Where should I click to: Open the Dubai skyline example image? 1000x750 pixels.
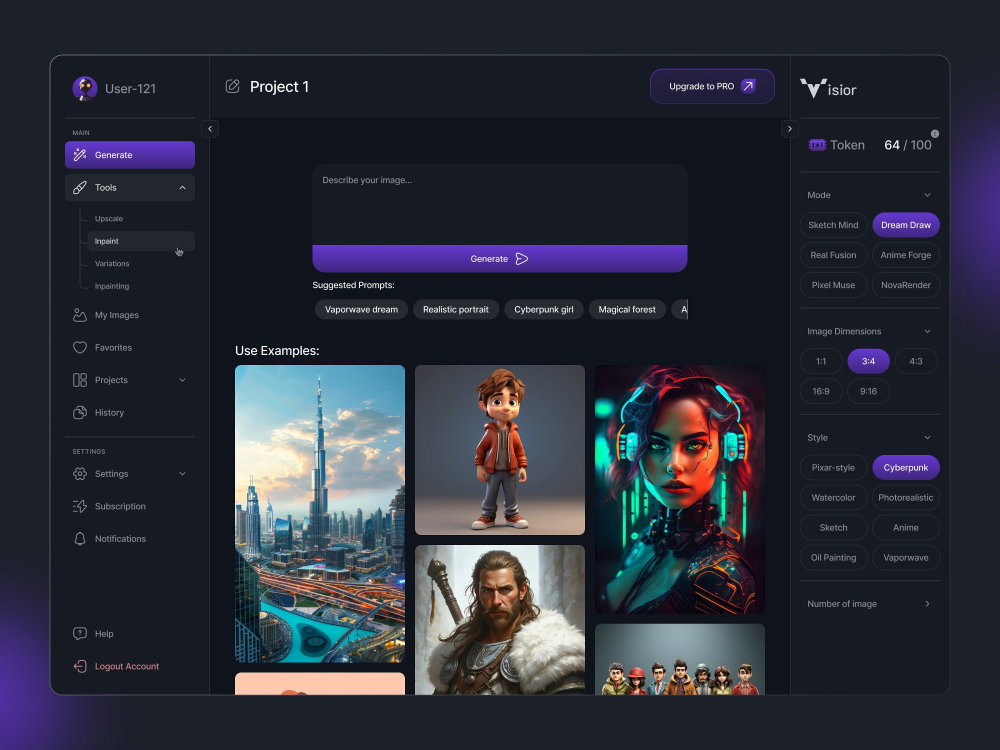(320, 514)
